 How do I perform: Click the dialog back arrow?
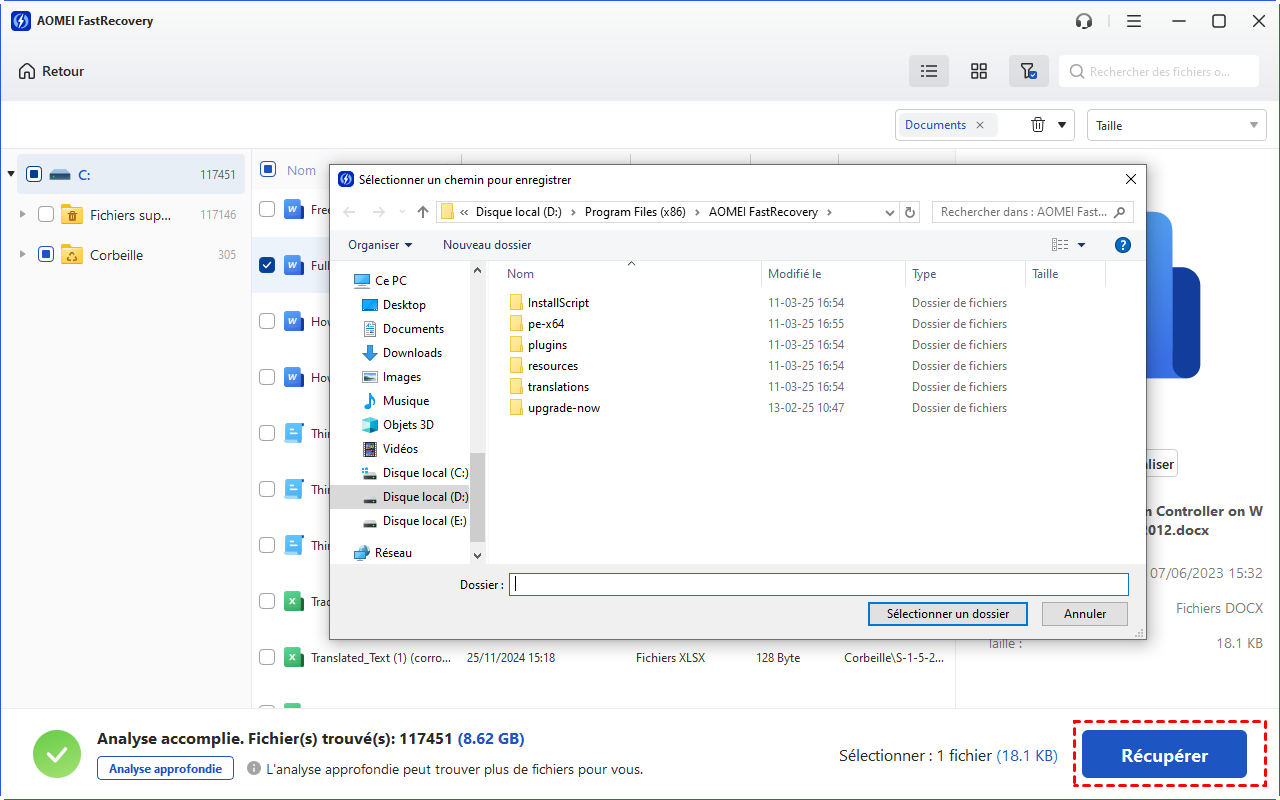click(x=349, y=212)
